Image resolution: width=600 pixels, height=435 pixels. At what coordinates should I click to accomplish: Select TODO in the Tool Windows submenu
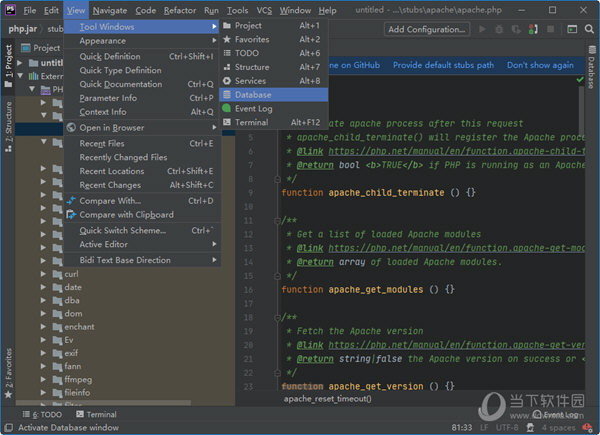274,53
